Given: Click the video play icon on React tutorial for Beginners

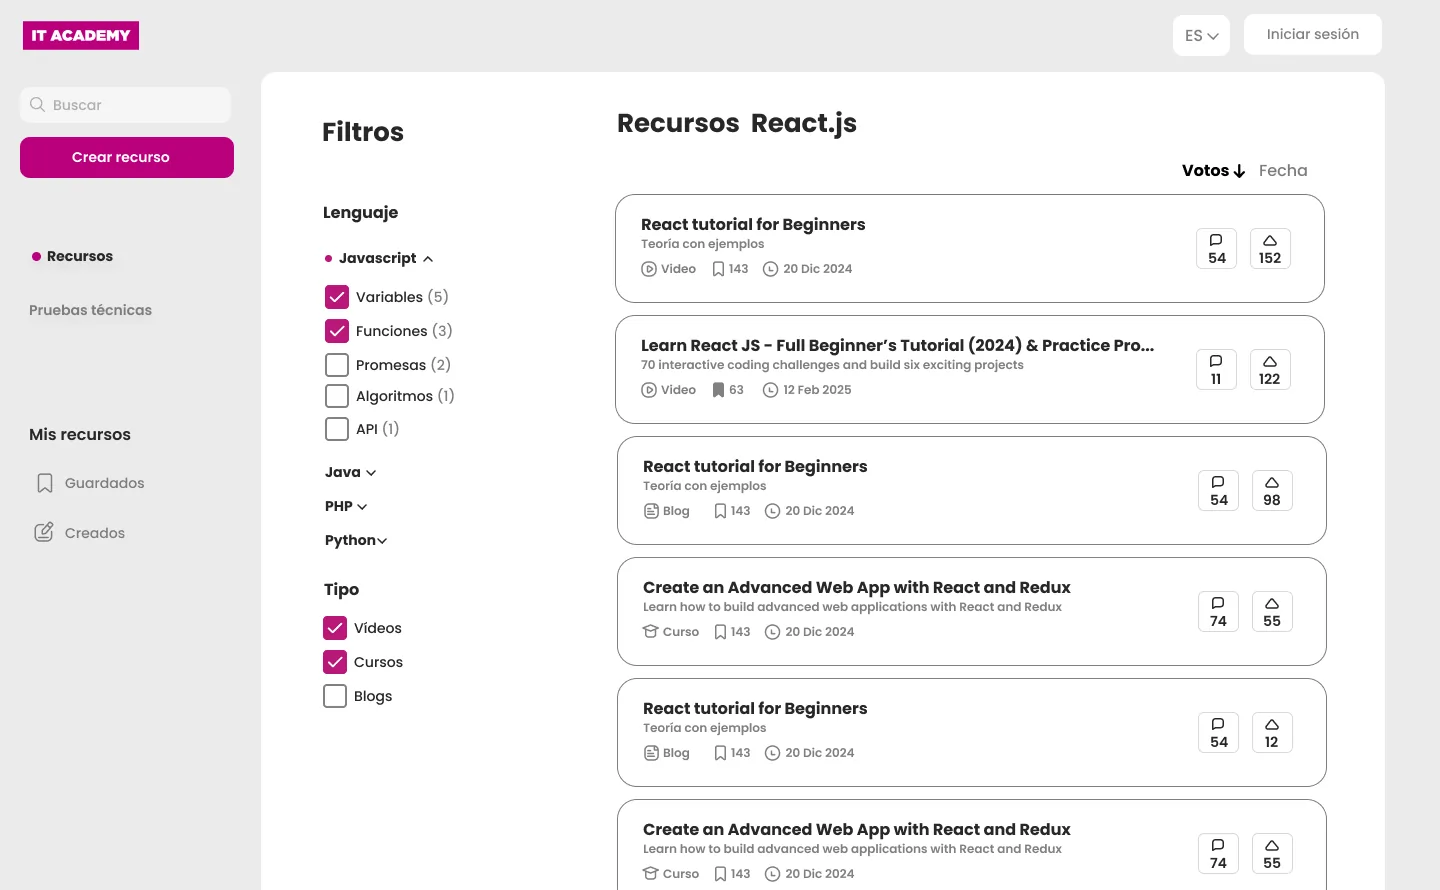Looking at the screenshot, I should 650,268.
